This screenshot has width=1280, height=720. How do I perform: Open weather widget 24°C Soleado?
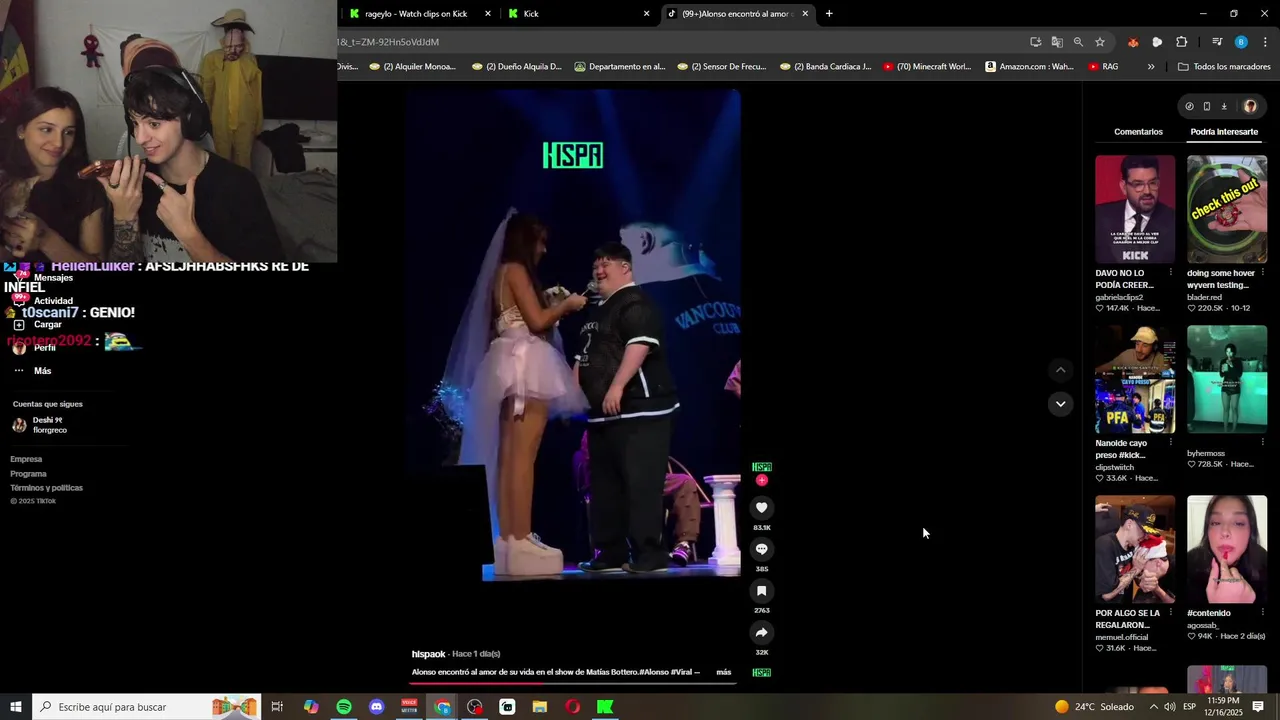click(x=1094, y=707)
